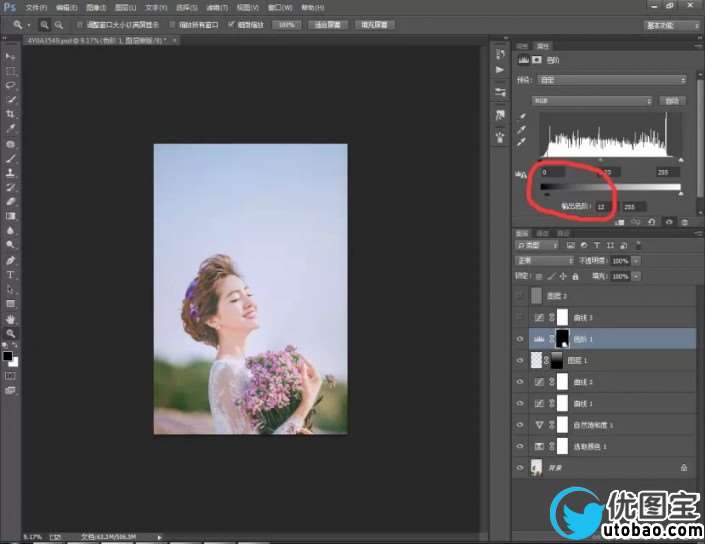Show the hidden 图层 2 layer
705x544 pixels.
pos(520,296)
